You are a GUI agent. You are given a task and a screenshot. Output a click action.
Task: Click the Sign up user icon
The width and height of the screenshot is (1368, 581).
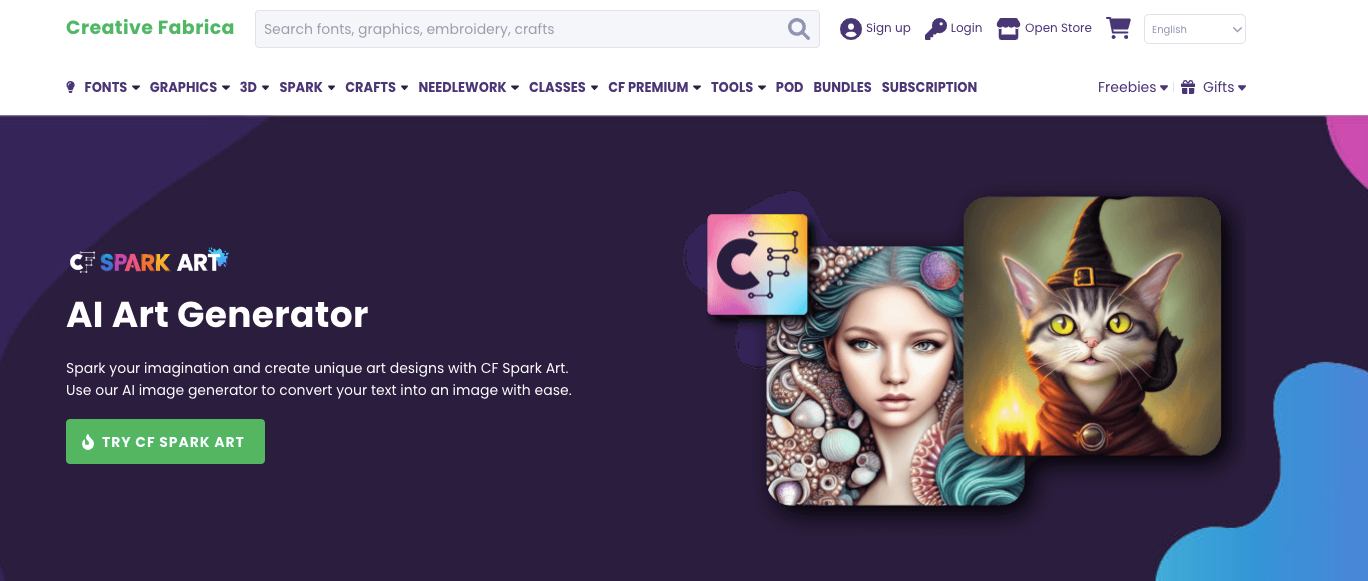[x=851, y=29]
